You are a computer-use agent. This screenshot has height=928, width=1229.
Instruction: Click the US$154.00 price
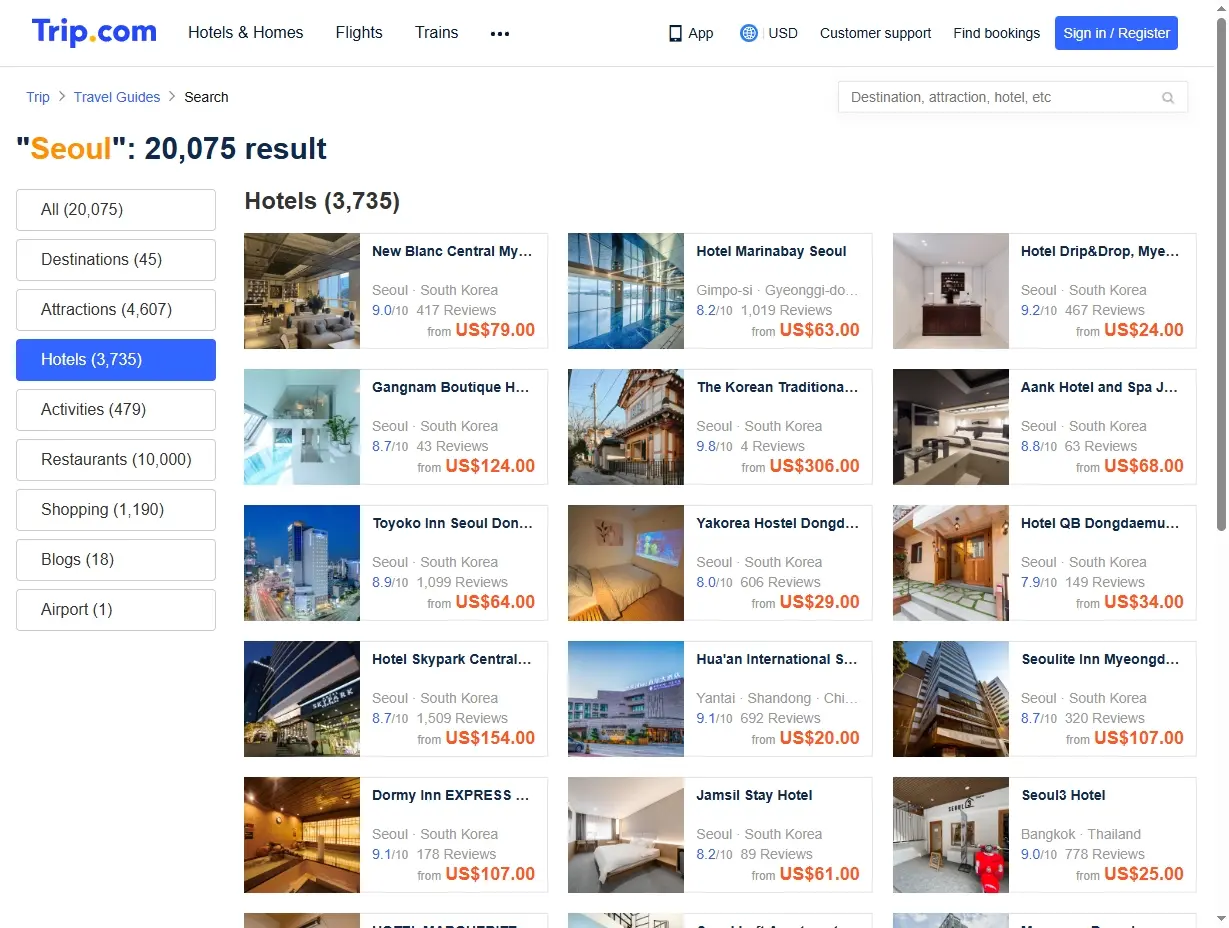tap(490, 738)
